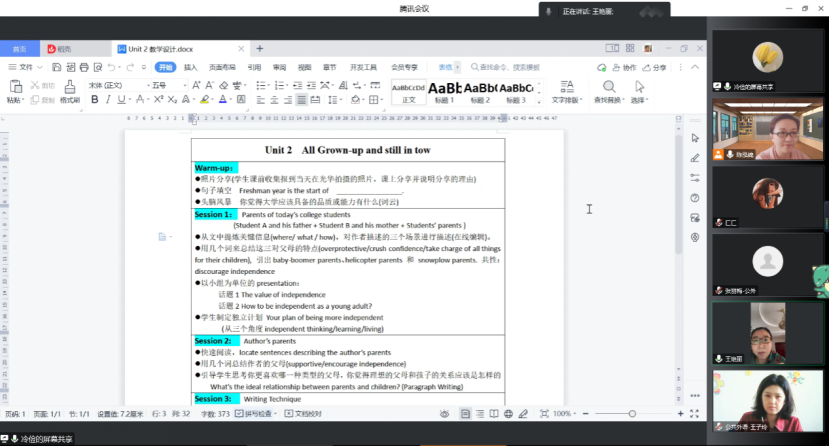
Task: Click the 协作 collaborate button
Action: point(624,67)
